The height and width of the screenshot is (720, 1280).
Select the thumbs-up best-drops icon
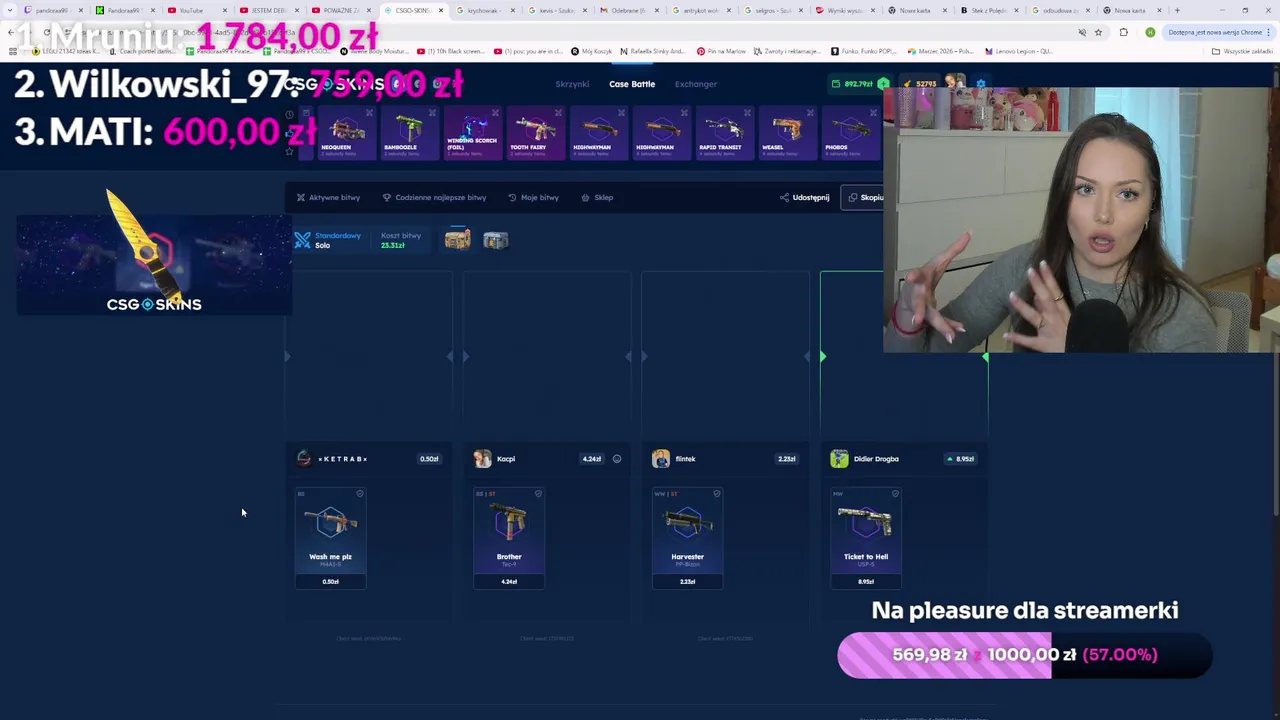click(x=289, y=133)
